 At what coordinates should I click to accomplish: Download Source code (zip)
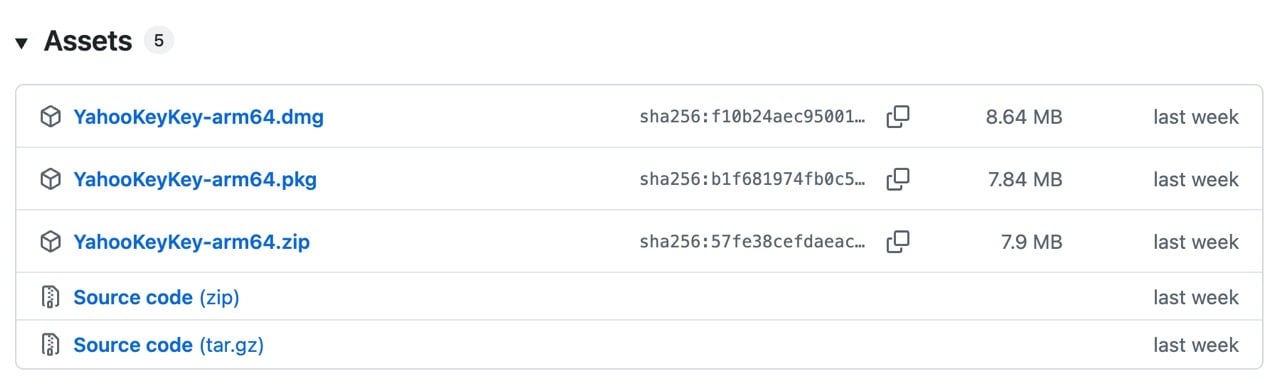156,297
